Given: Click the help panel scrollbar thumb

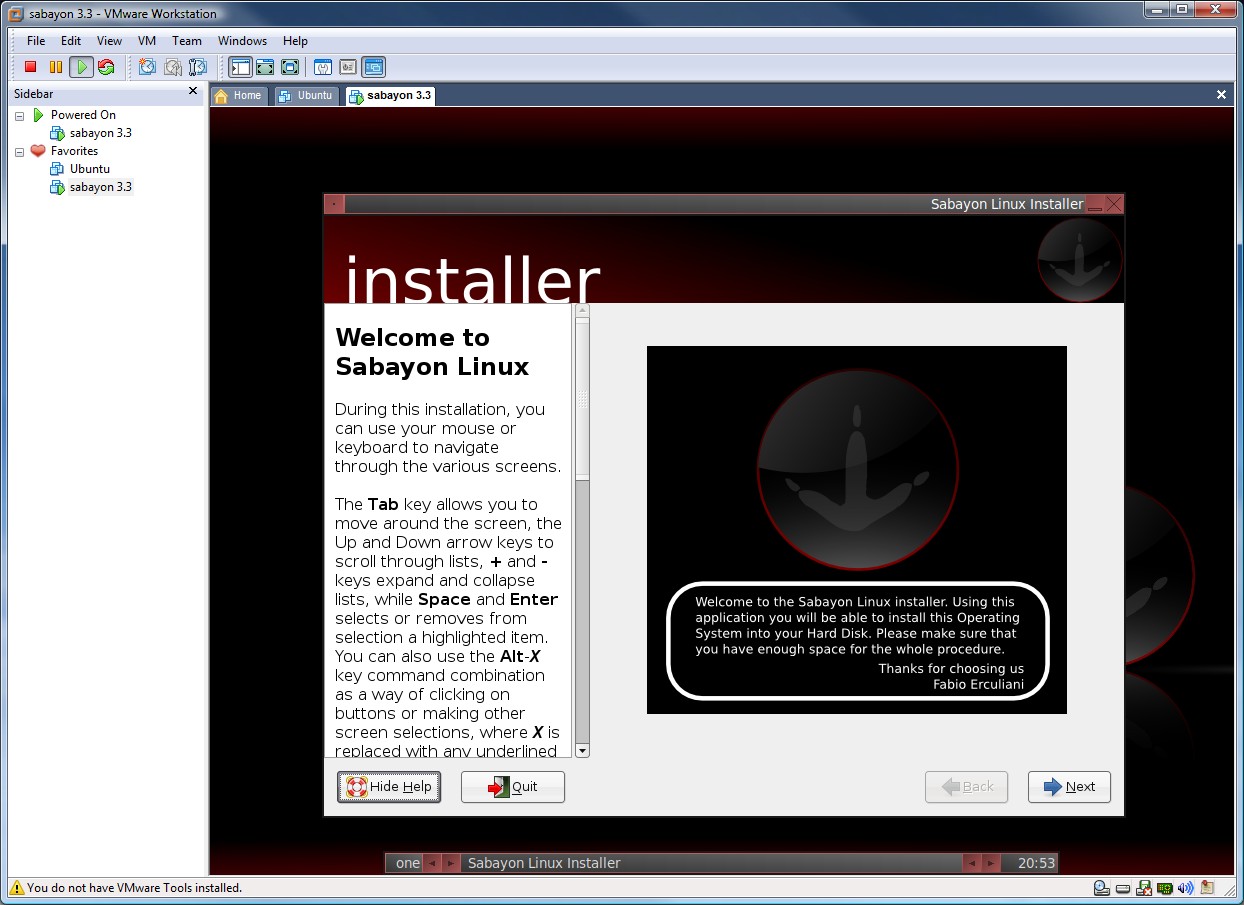Looking at the screenshot, I should pyautogui.click(x=583, y=400).
